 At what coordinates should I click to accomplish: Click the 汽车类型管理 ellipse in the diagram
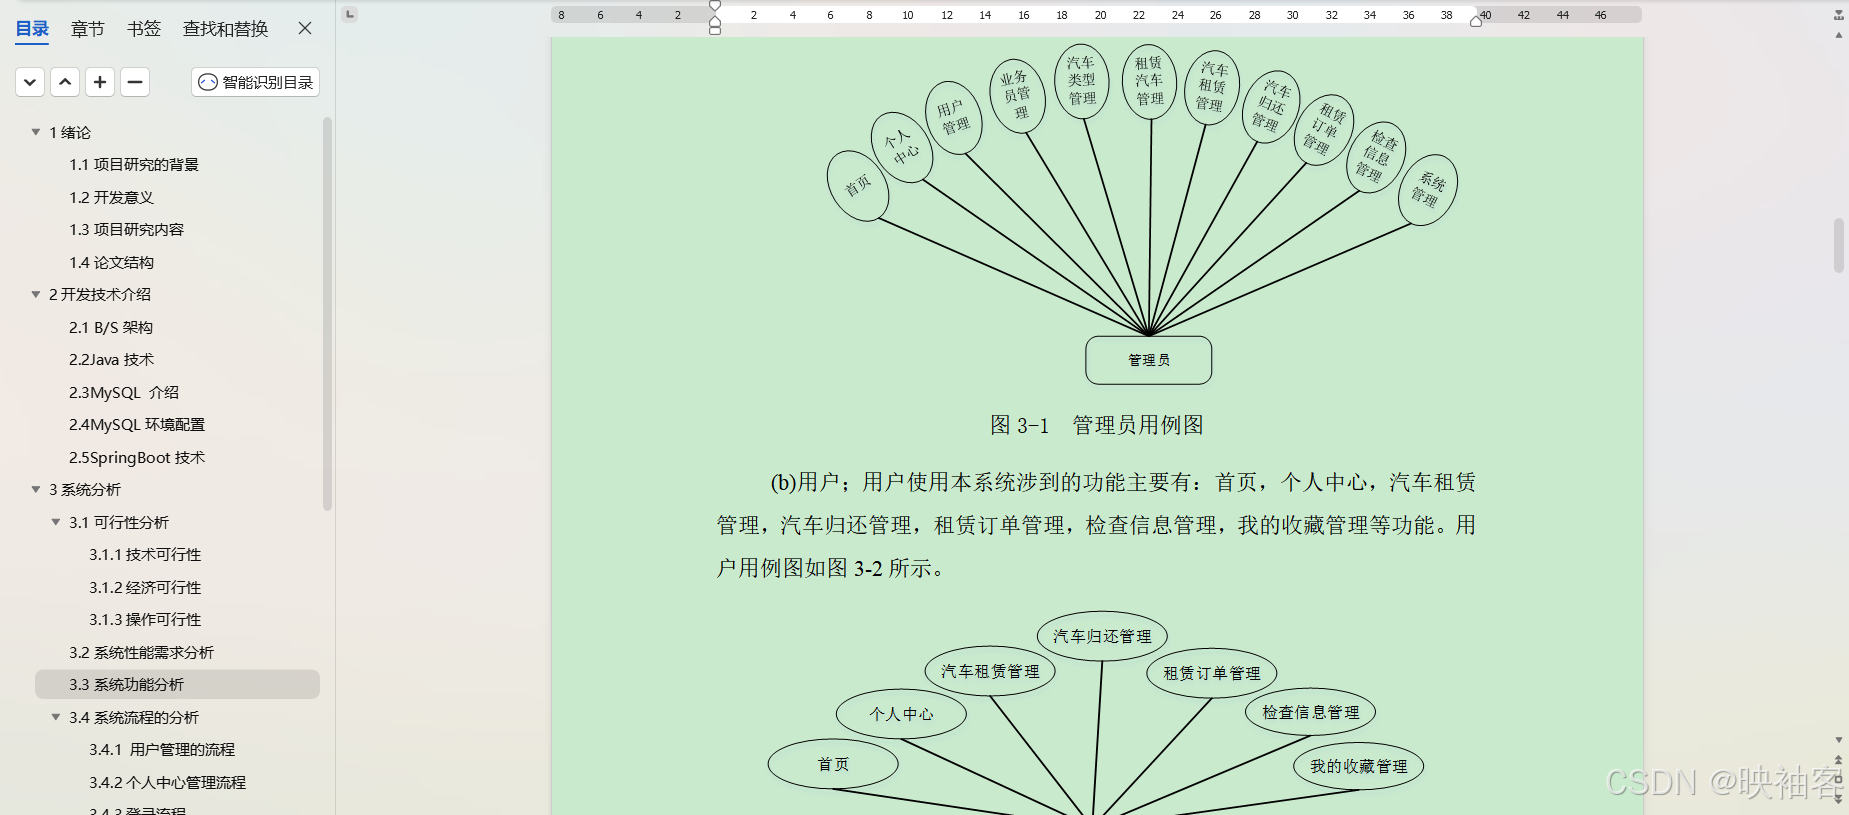pos(1082,81)
